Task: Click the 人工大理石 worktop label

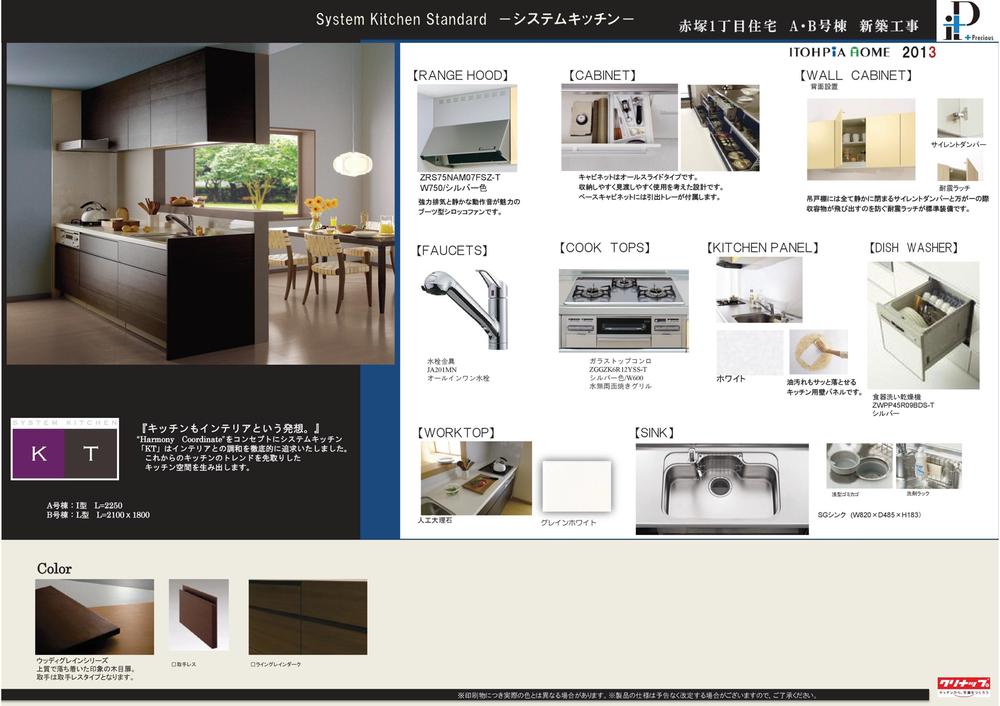Action: pos(437,522)
